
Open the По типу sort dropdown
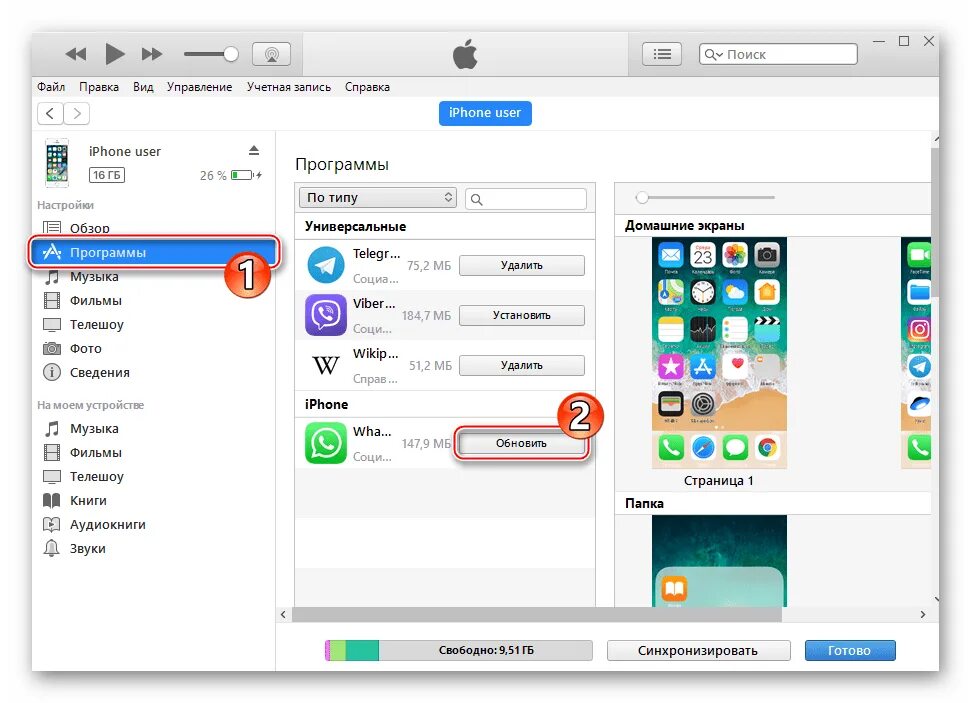point(378,198)
